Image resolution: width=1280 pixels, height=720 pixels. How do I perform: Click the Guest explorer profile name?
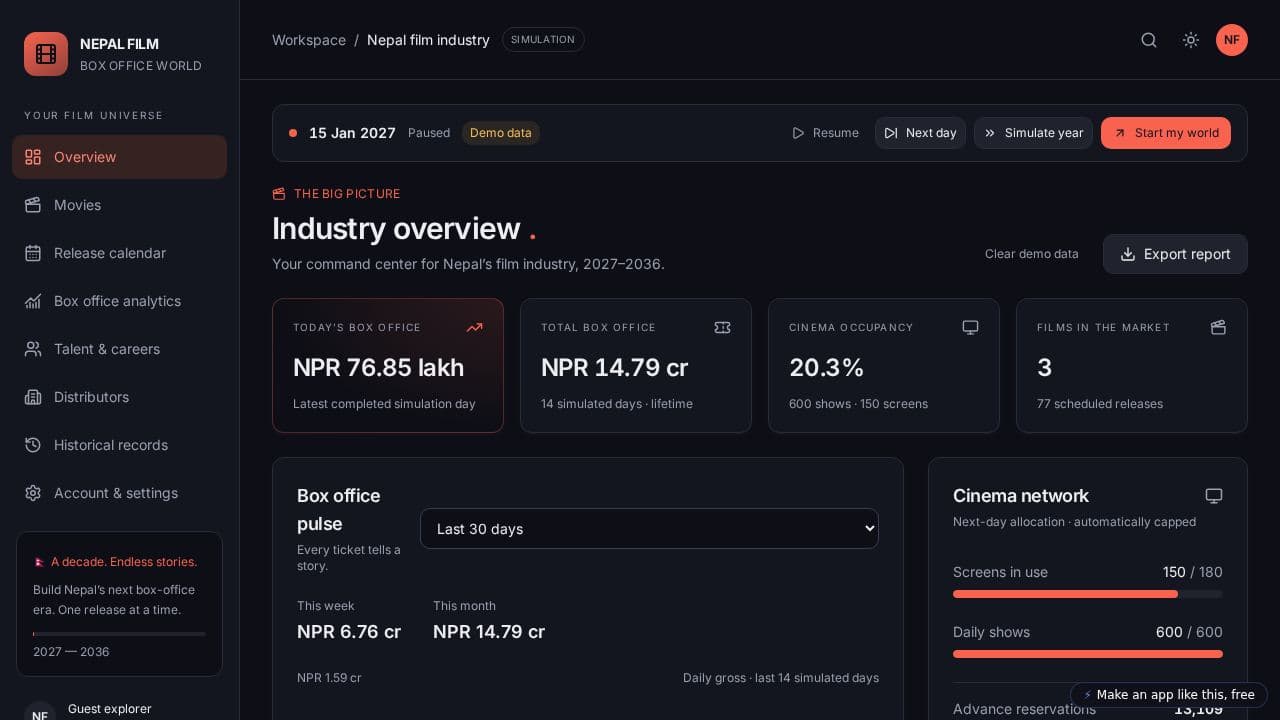click(110, 709)
